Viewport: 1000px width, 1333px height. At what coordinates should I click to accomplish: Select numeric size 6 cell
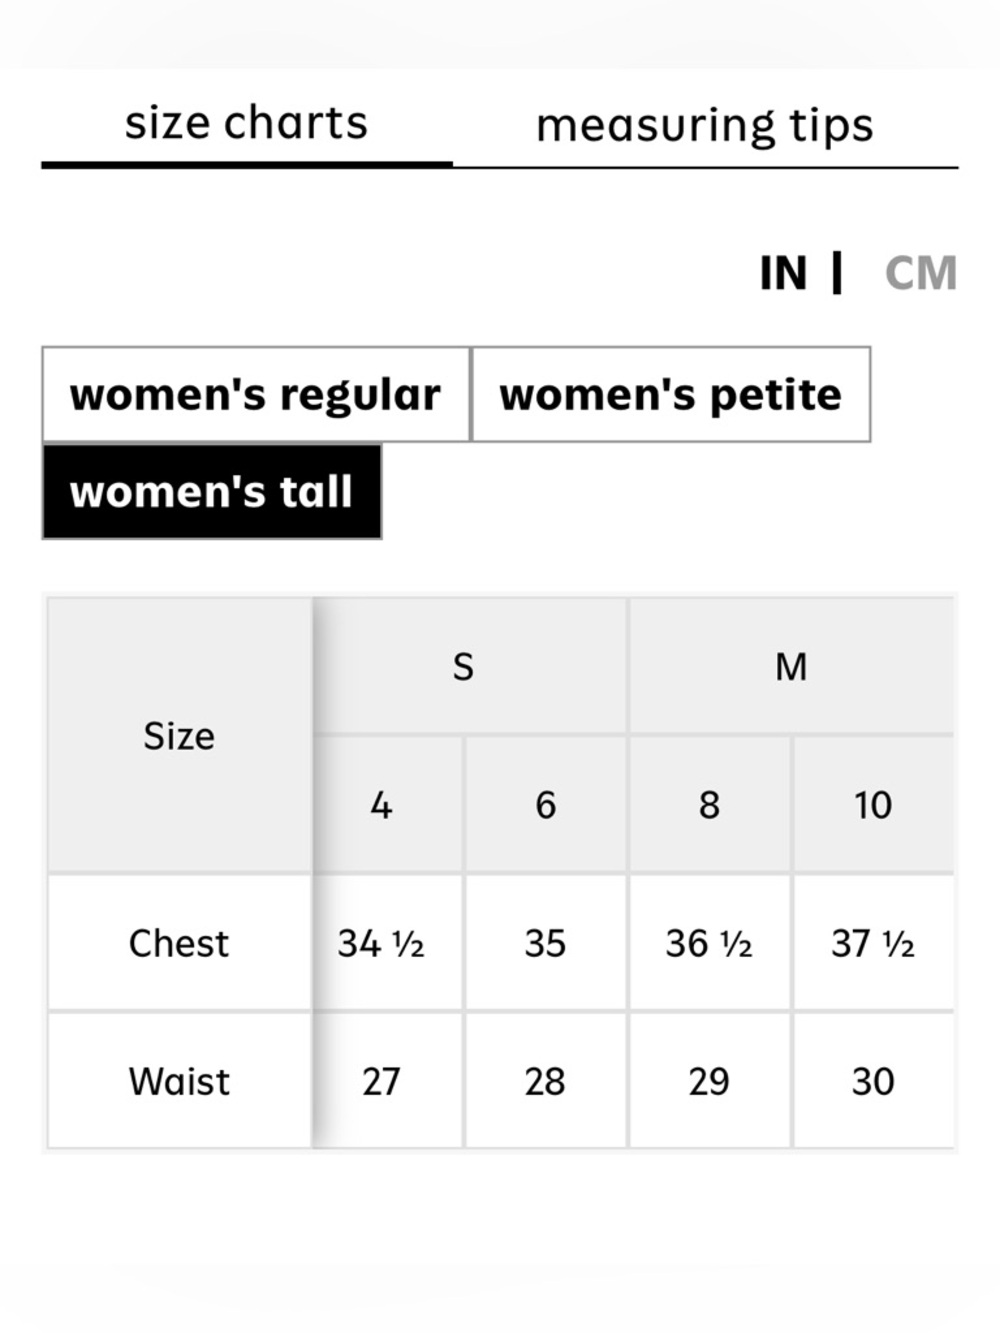coord(545,805)
